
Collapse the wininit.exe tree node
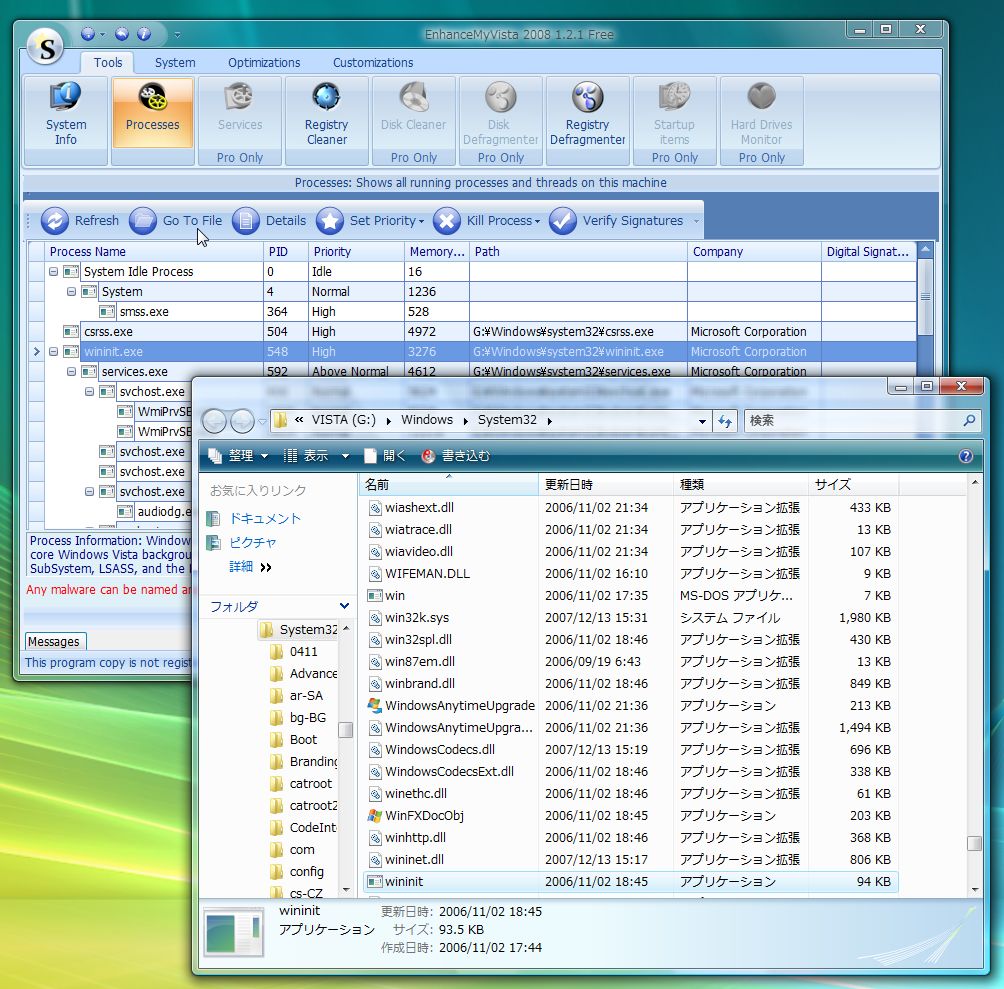(54, 352)
